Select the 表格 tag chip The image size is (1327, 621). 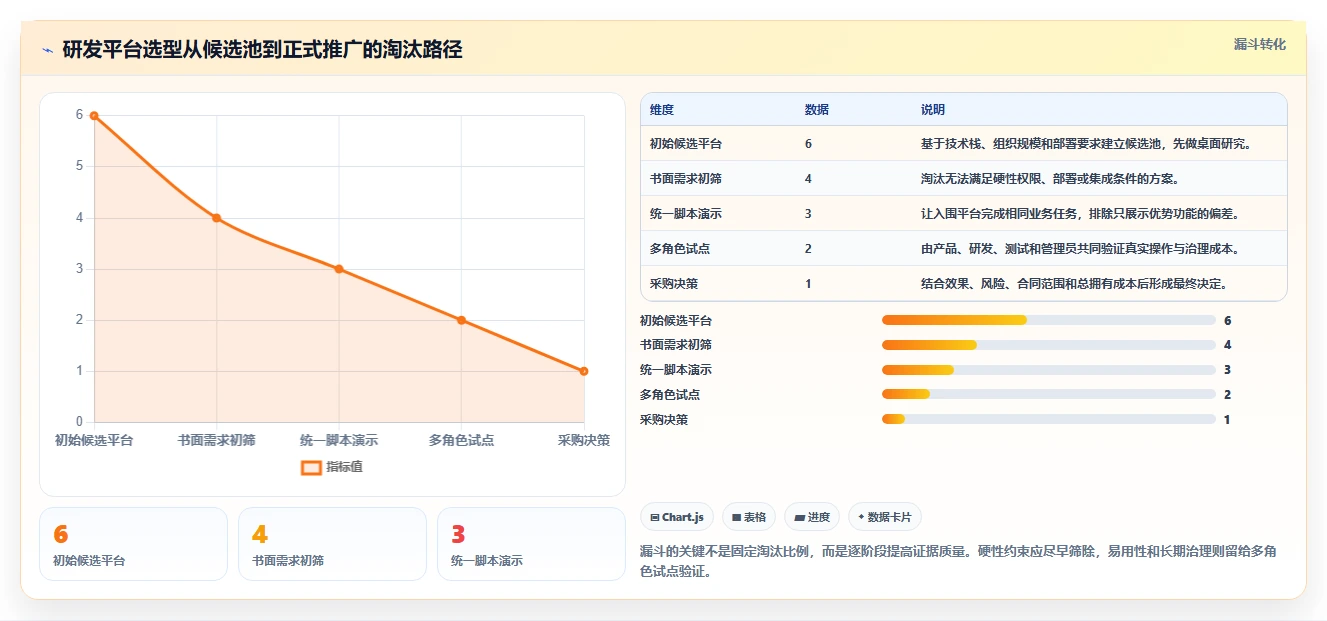pyautogui.click(x=749, y=517)
